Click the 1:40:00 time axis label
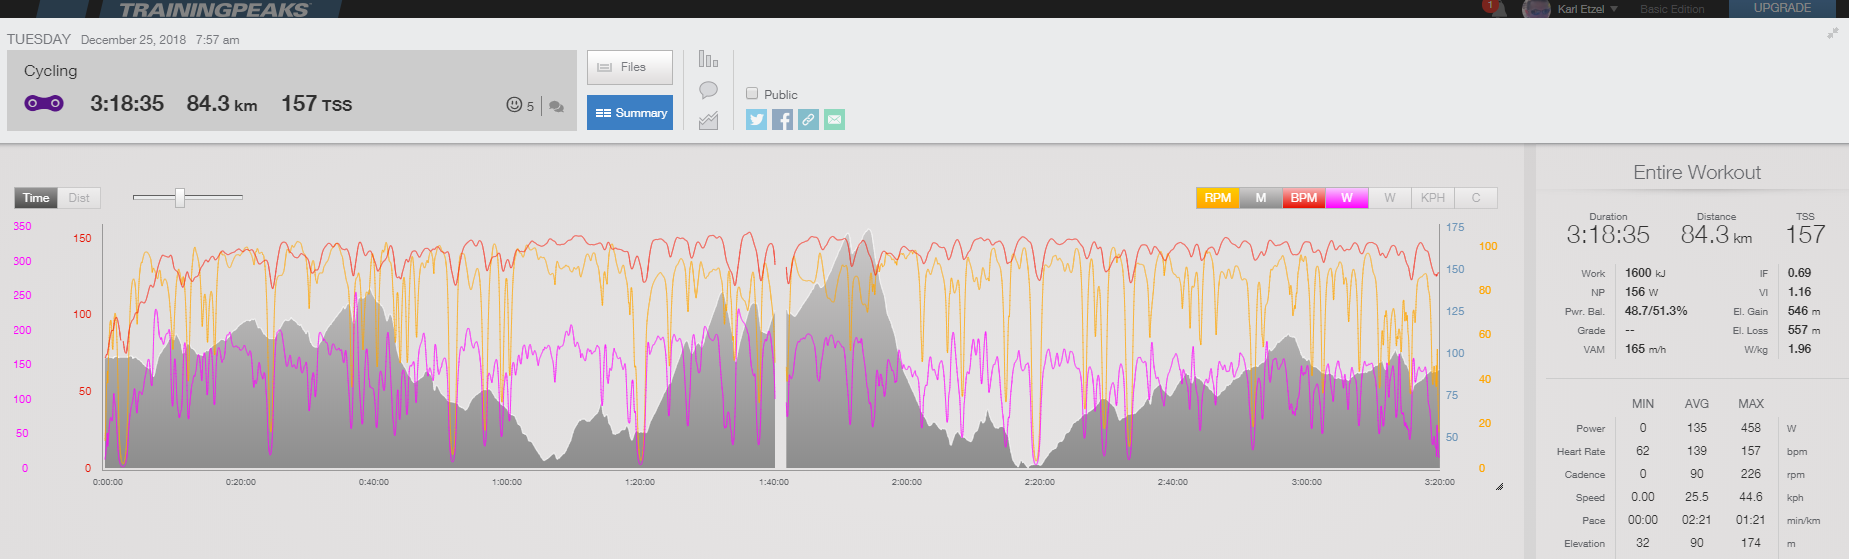 [x=774, y=482]
